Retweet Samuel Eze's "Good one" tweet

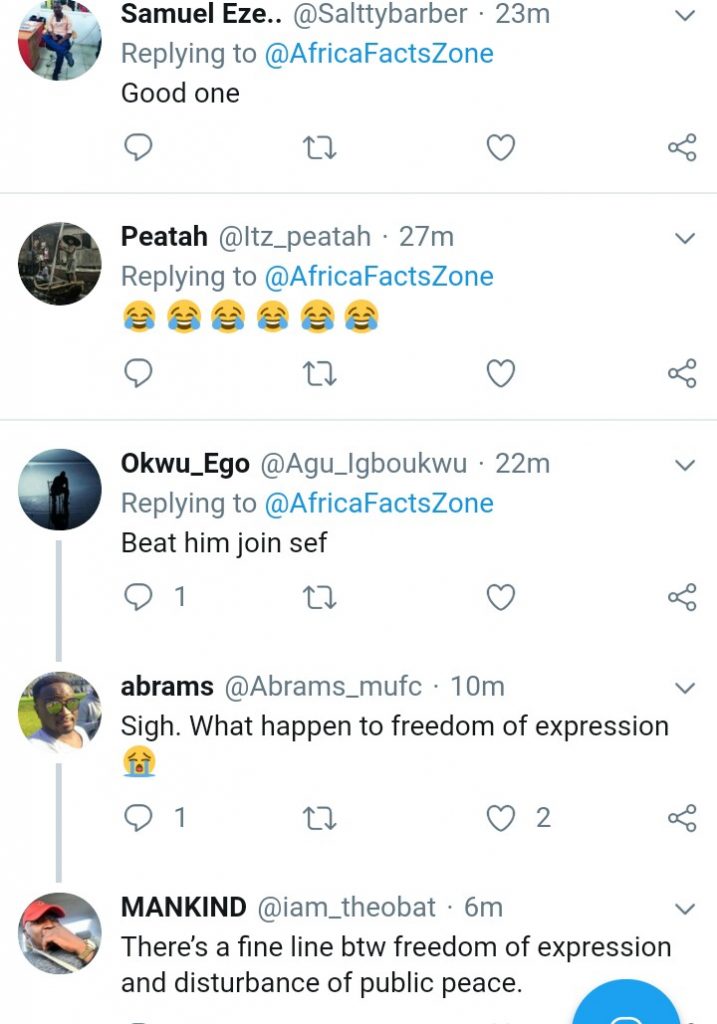tap(319, 149)
